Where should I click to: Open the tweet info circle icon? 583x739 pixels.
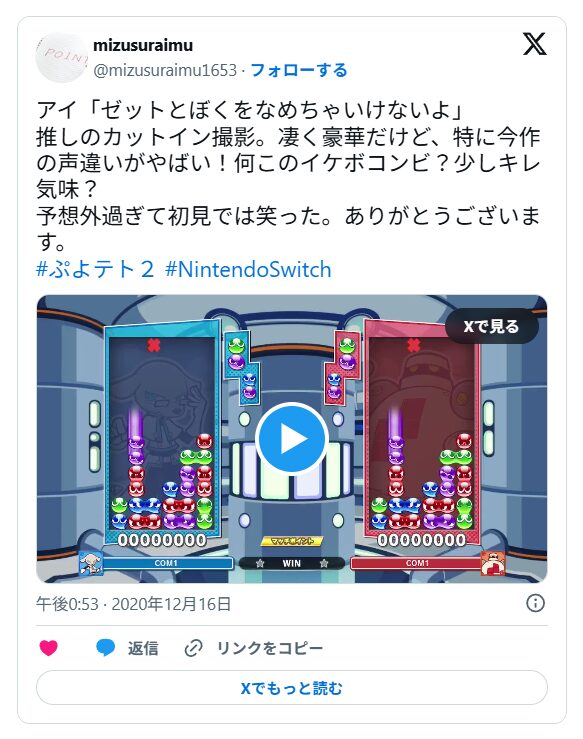pos(535,603)
